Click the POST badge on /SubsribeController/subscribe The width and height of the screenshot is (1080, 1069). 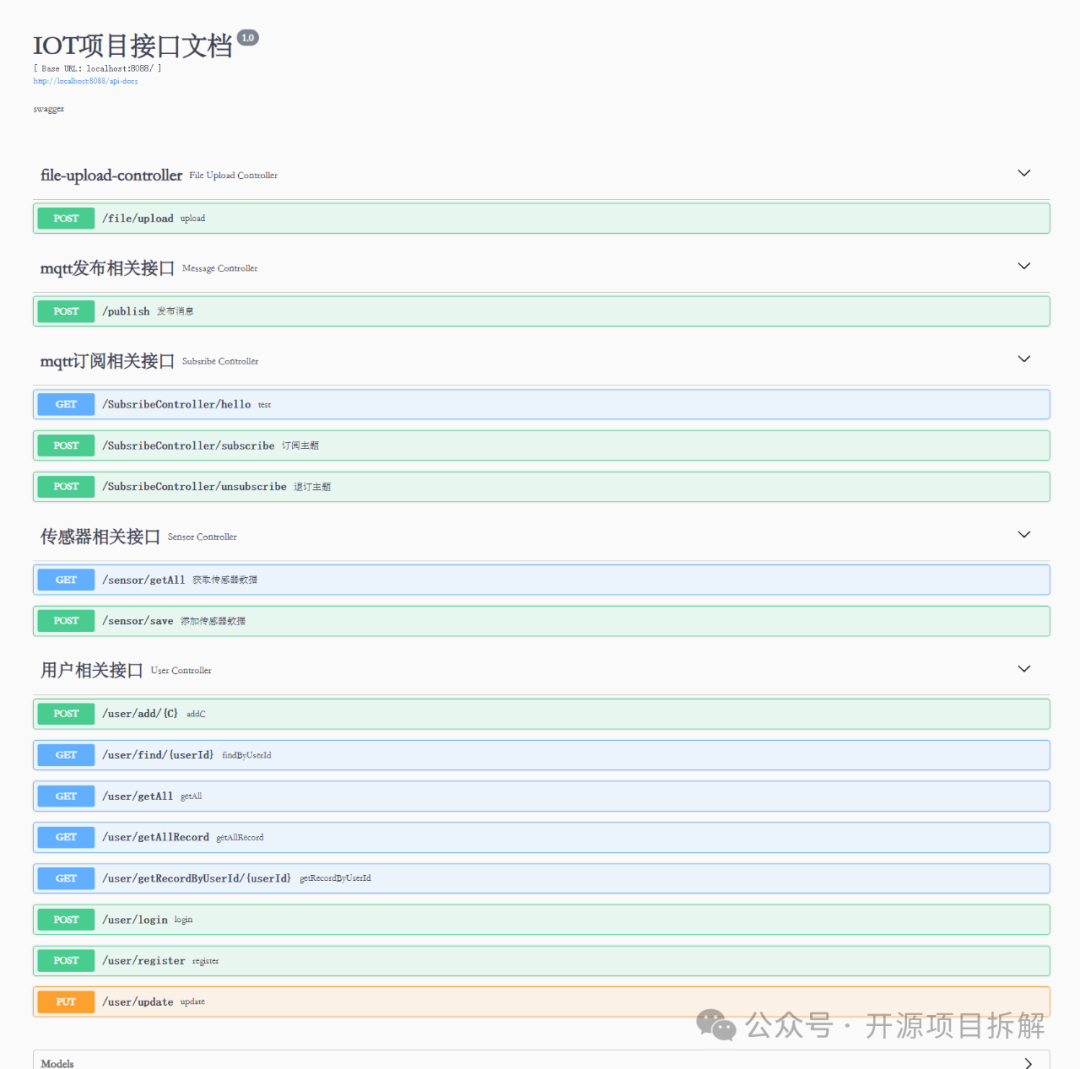pos(64,445)
